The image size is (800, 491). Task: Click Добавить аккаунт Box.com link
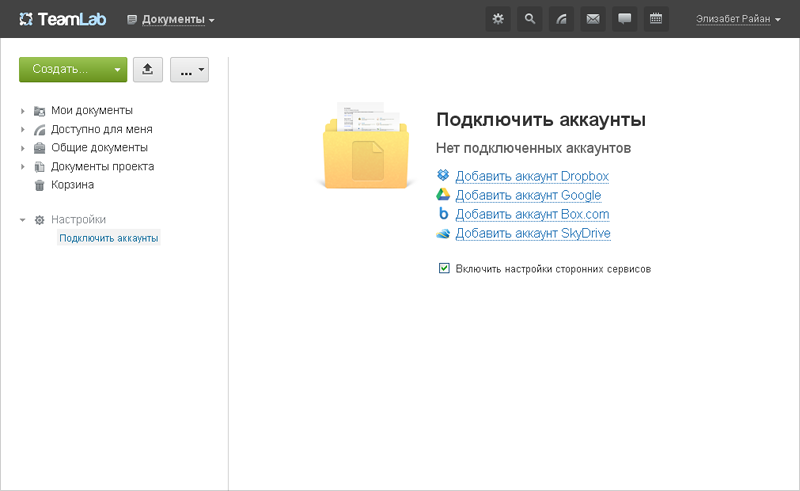532,214
